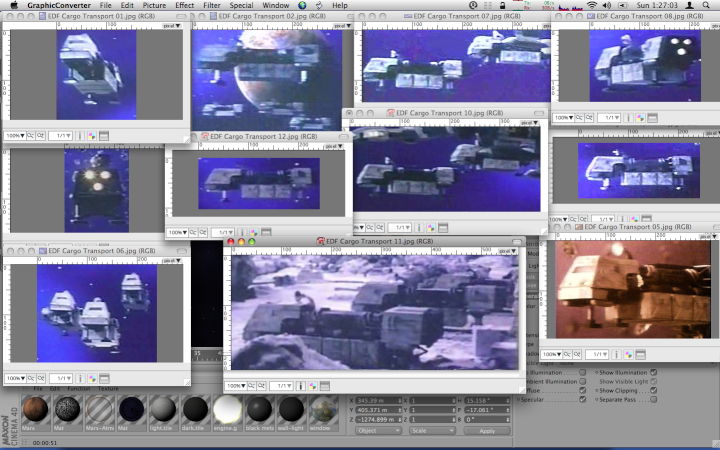The height and width of the screenshot is (450, 720).
Task: Zoom out in EDF Cargo Transport 06 window
Action: 31,378
